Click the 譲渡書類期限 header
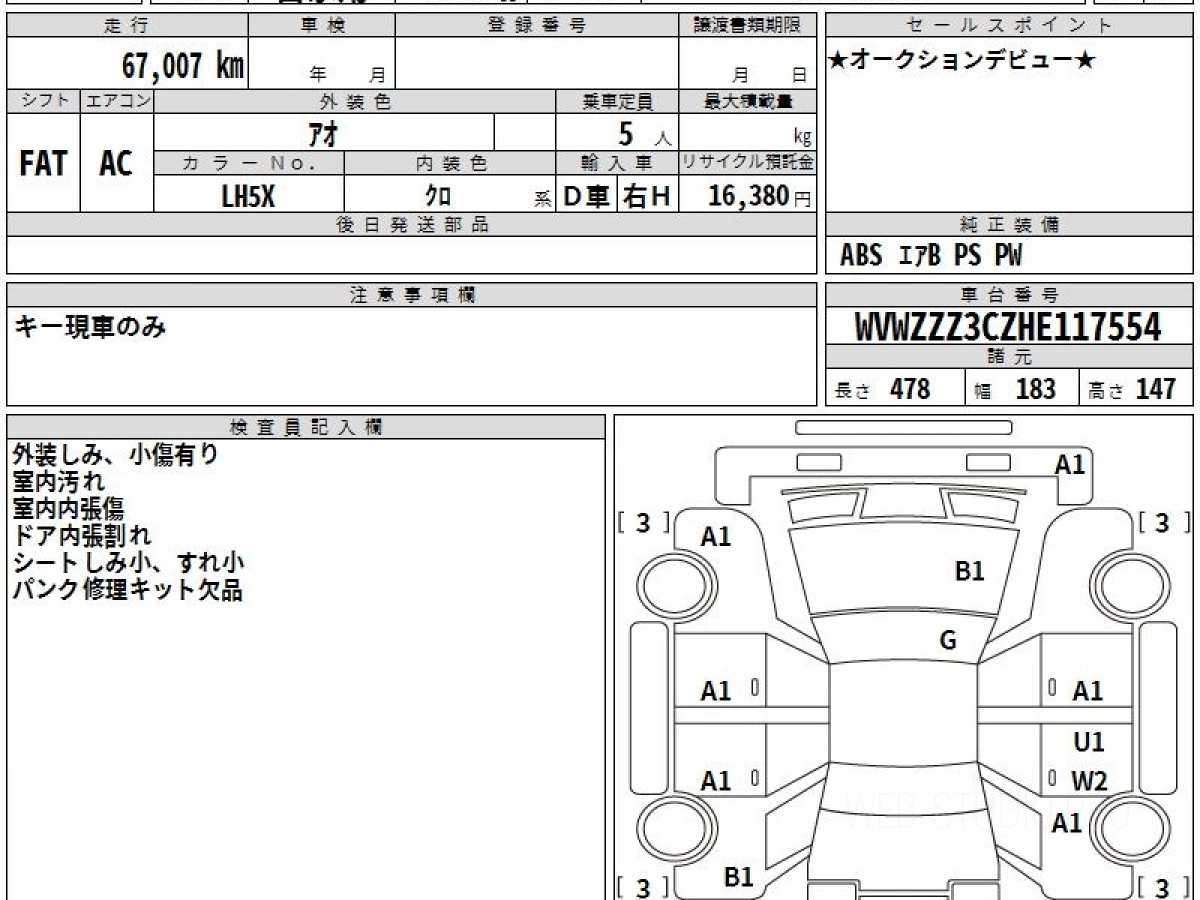Screen dimensions: 1200x900 point(748,26)
